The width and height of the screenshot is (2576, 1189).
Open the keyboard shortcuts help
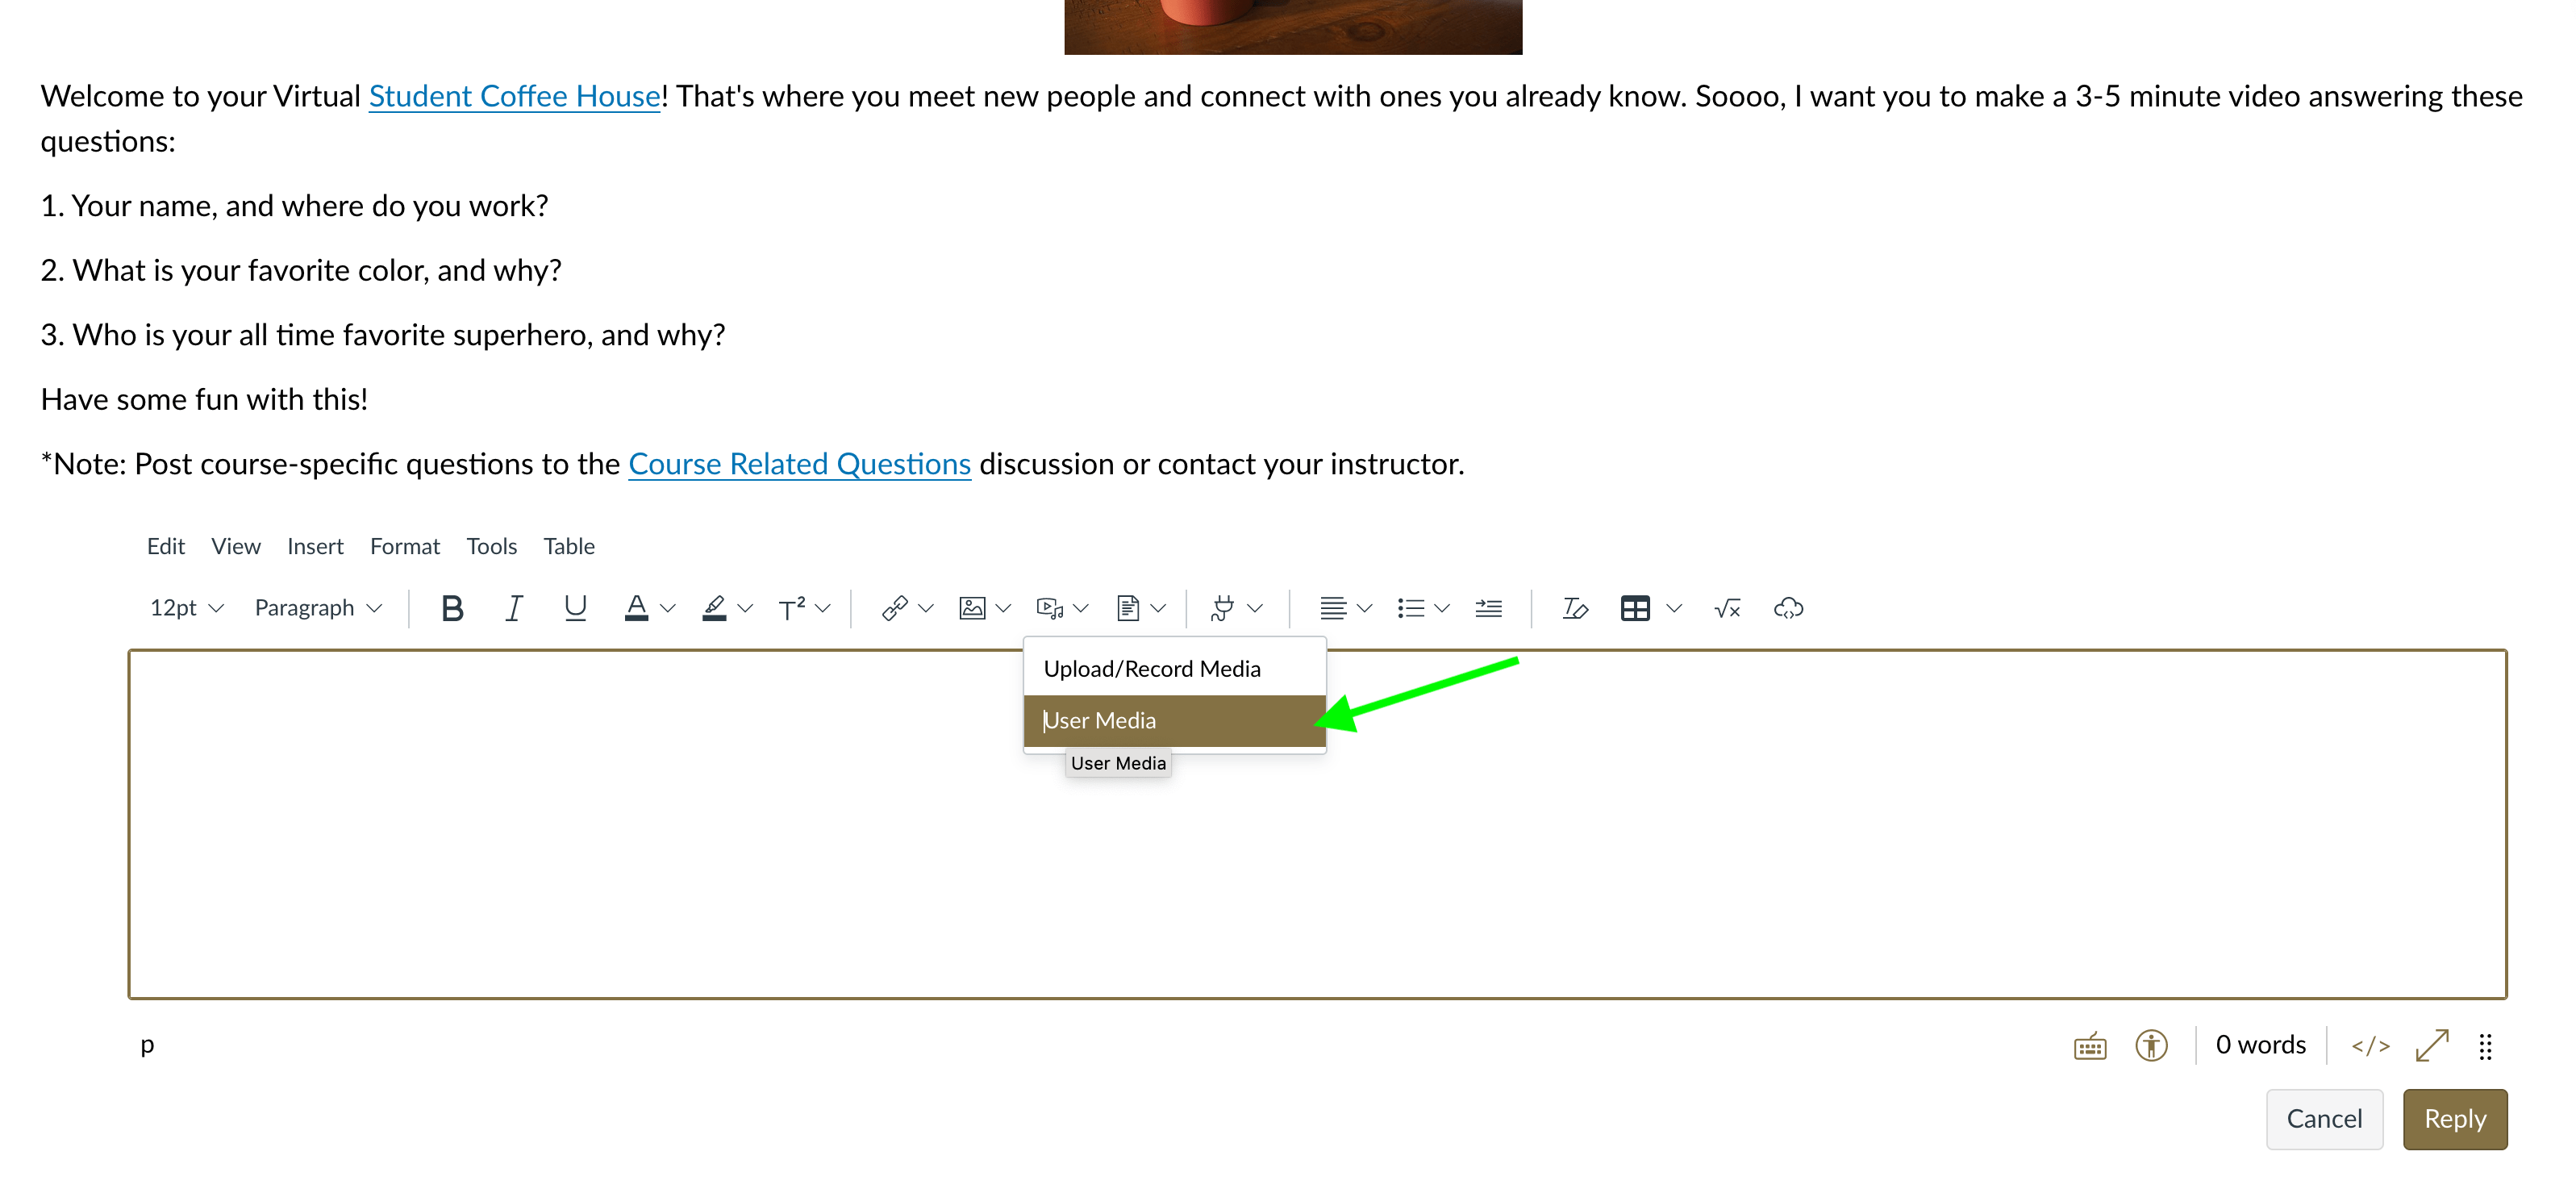[2088, 1045]
